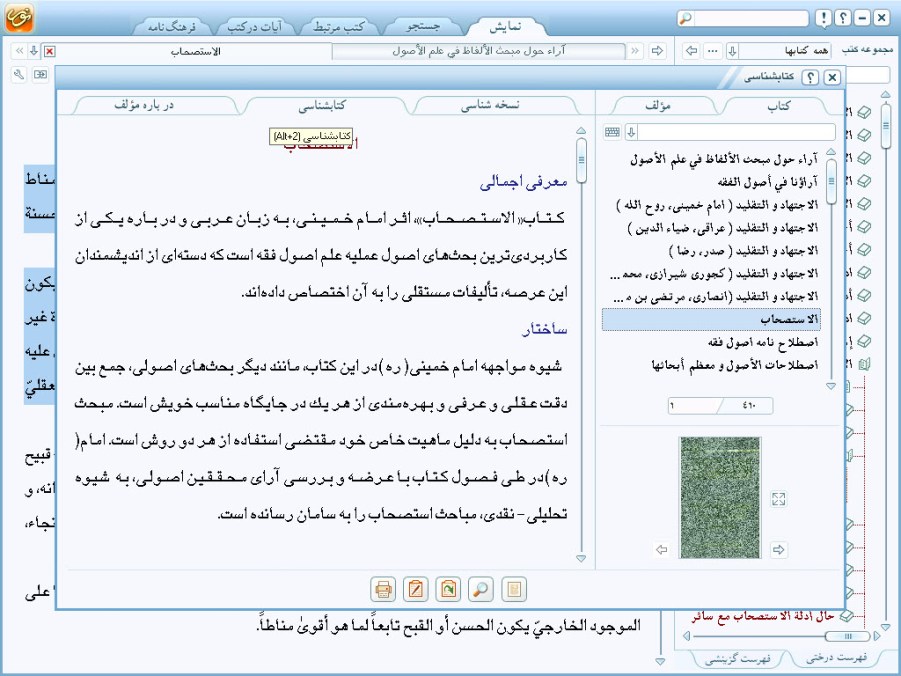Screen dimensions: 901x676
Task: Click the clipboard with pencil icon
Action: [x=415, y=589]
